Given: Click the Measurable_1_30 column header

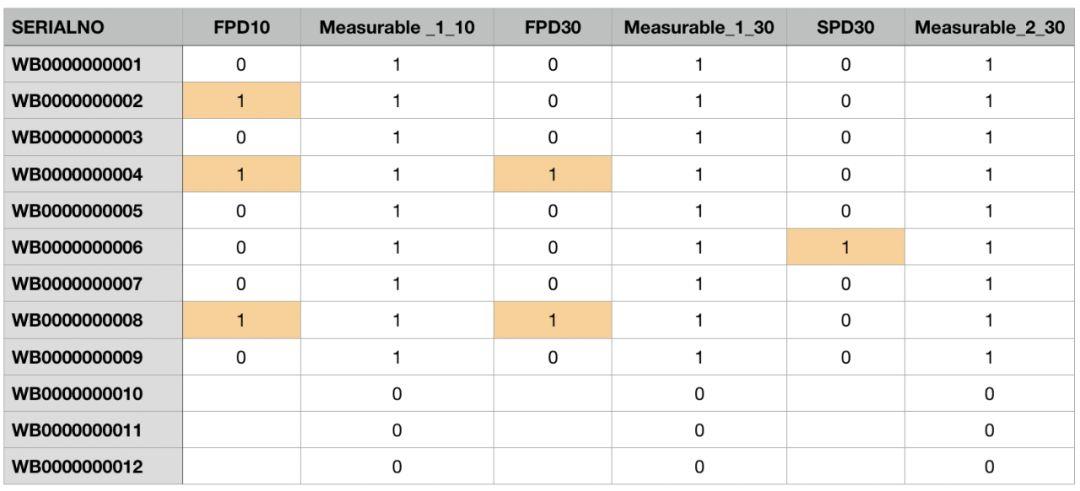Looking at the screenshot, I should pos(699,28).
